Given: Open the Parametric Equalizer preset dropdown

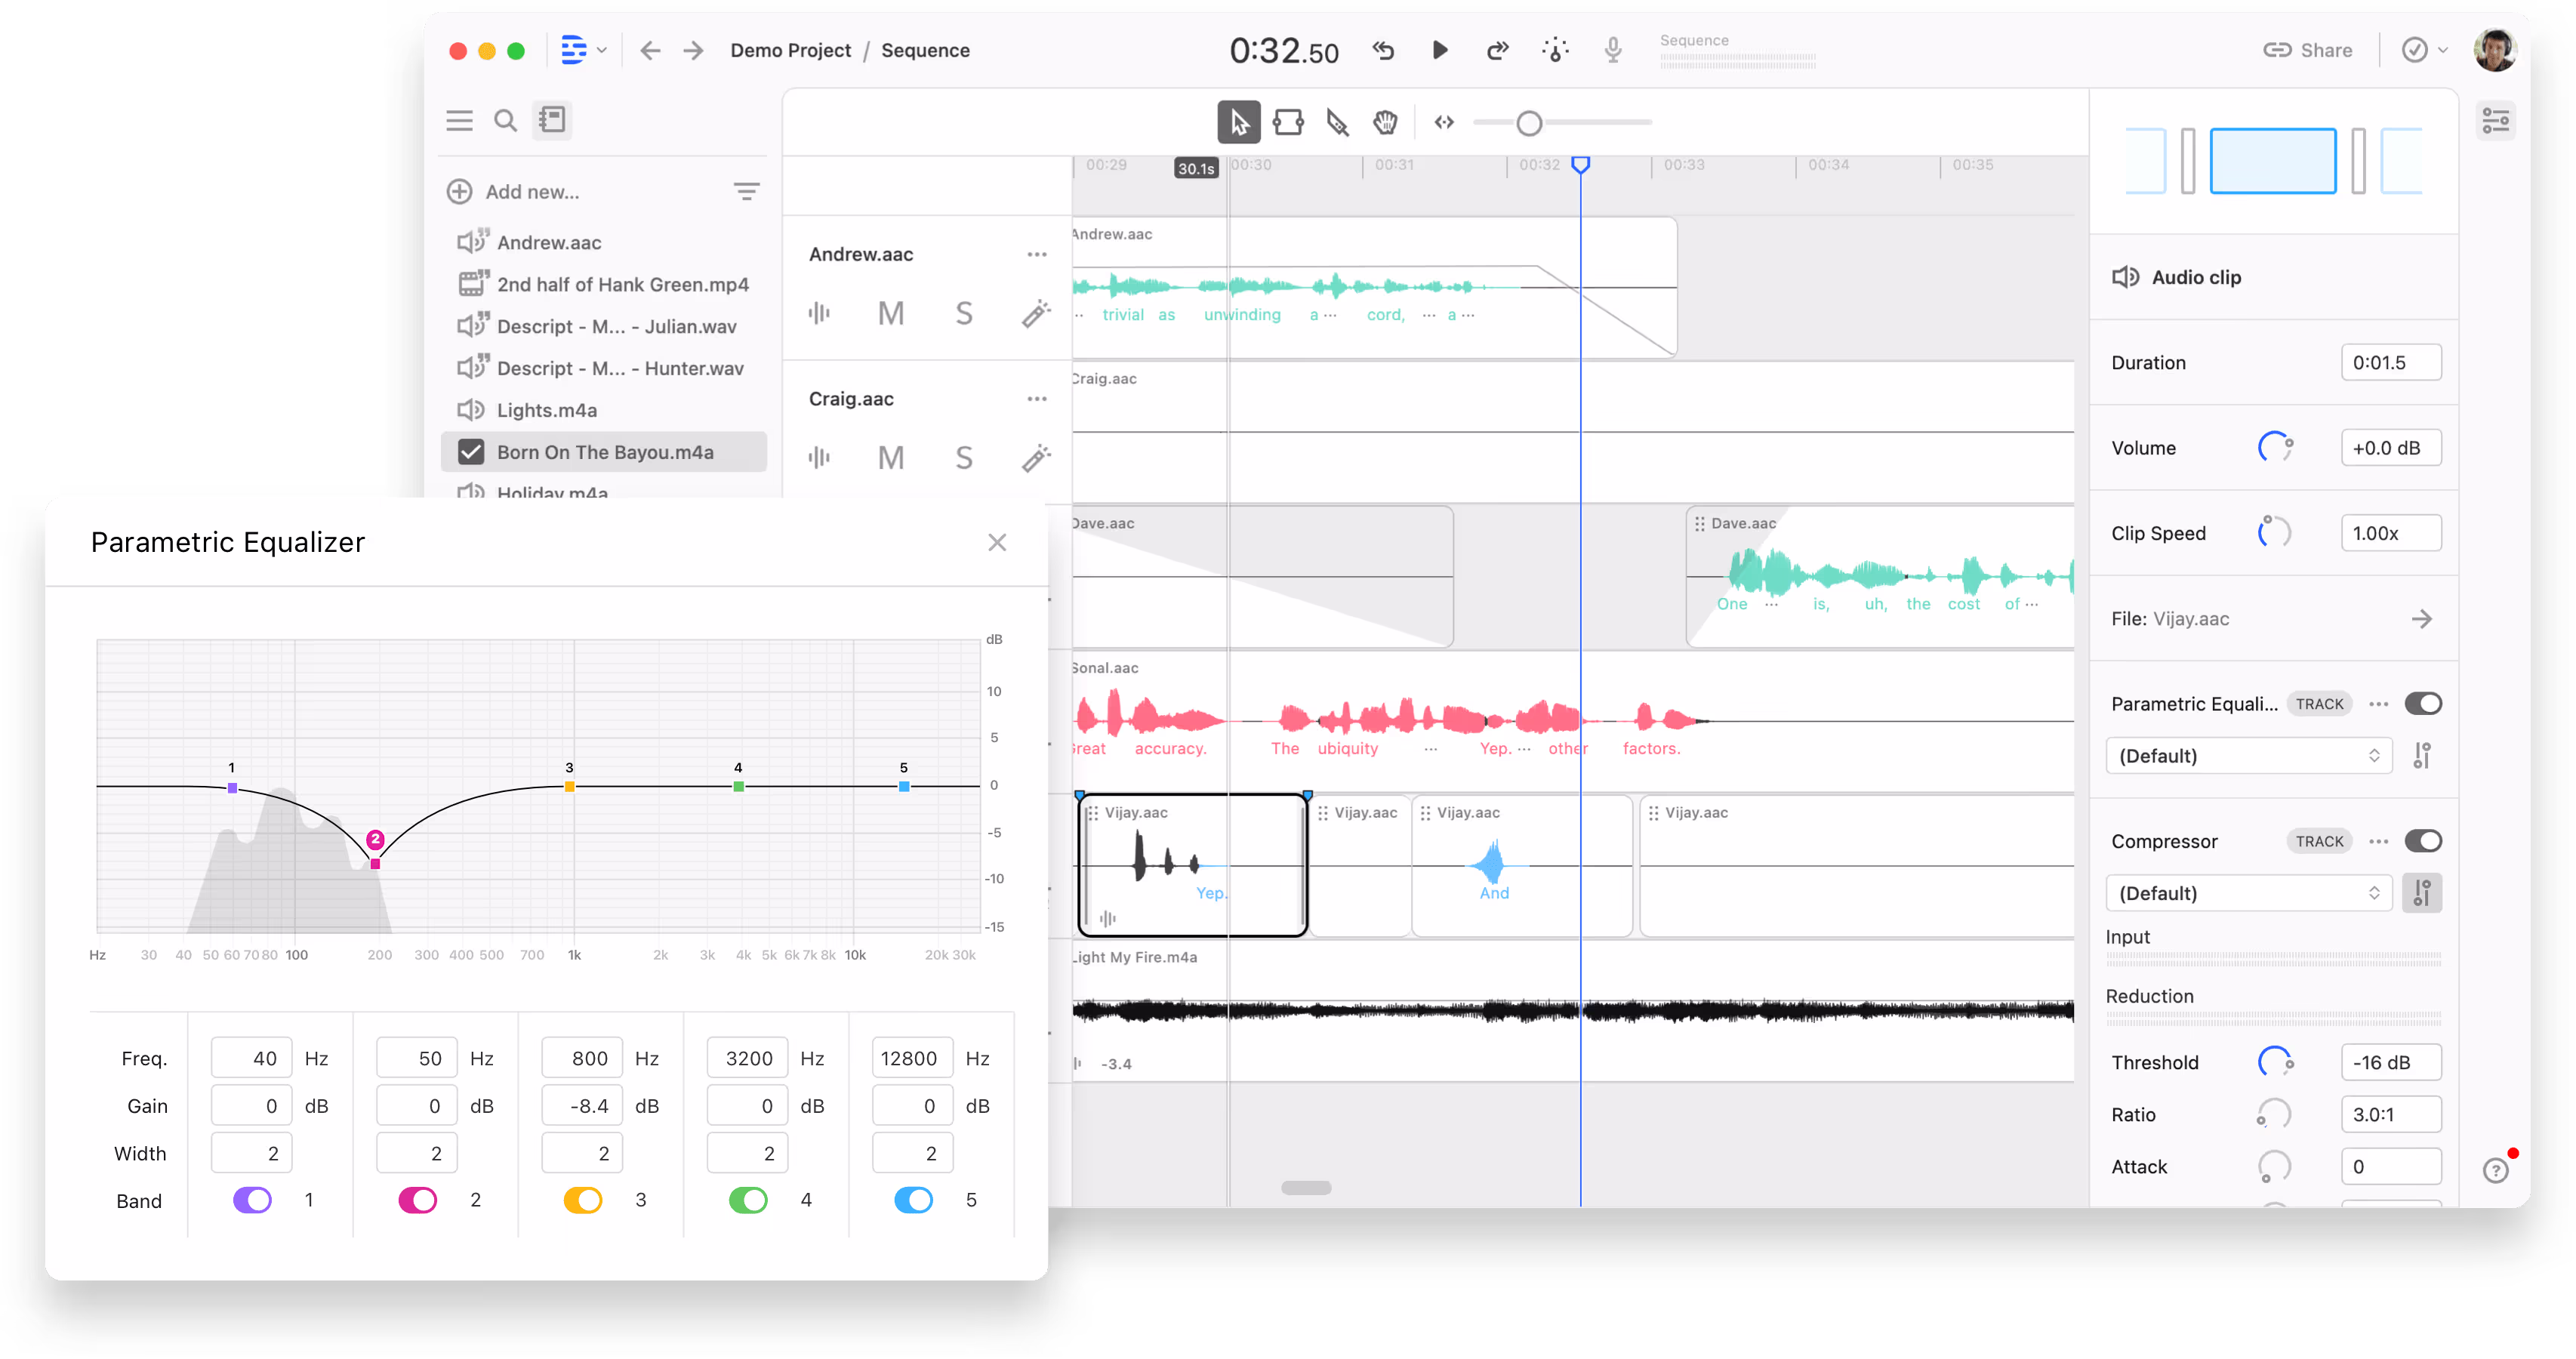Looking at the screenshot, I should click(x=2248, y=756).
